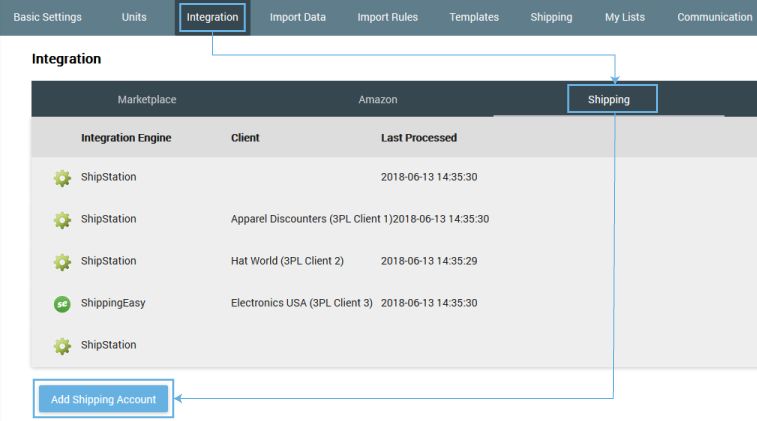The width and height of the screenshot is (757, 421).
Task: Click Client column header
Action: tap(245, 138)
